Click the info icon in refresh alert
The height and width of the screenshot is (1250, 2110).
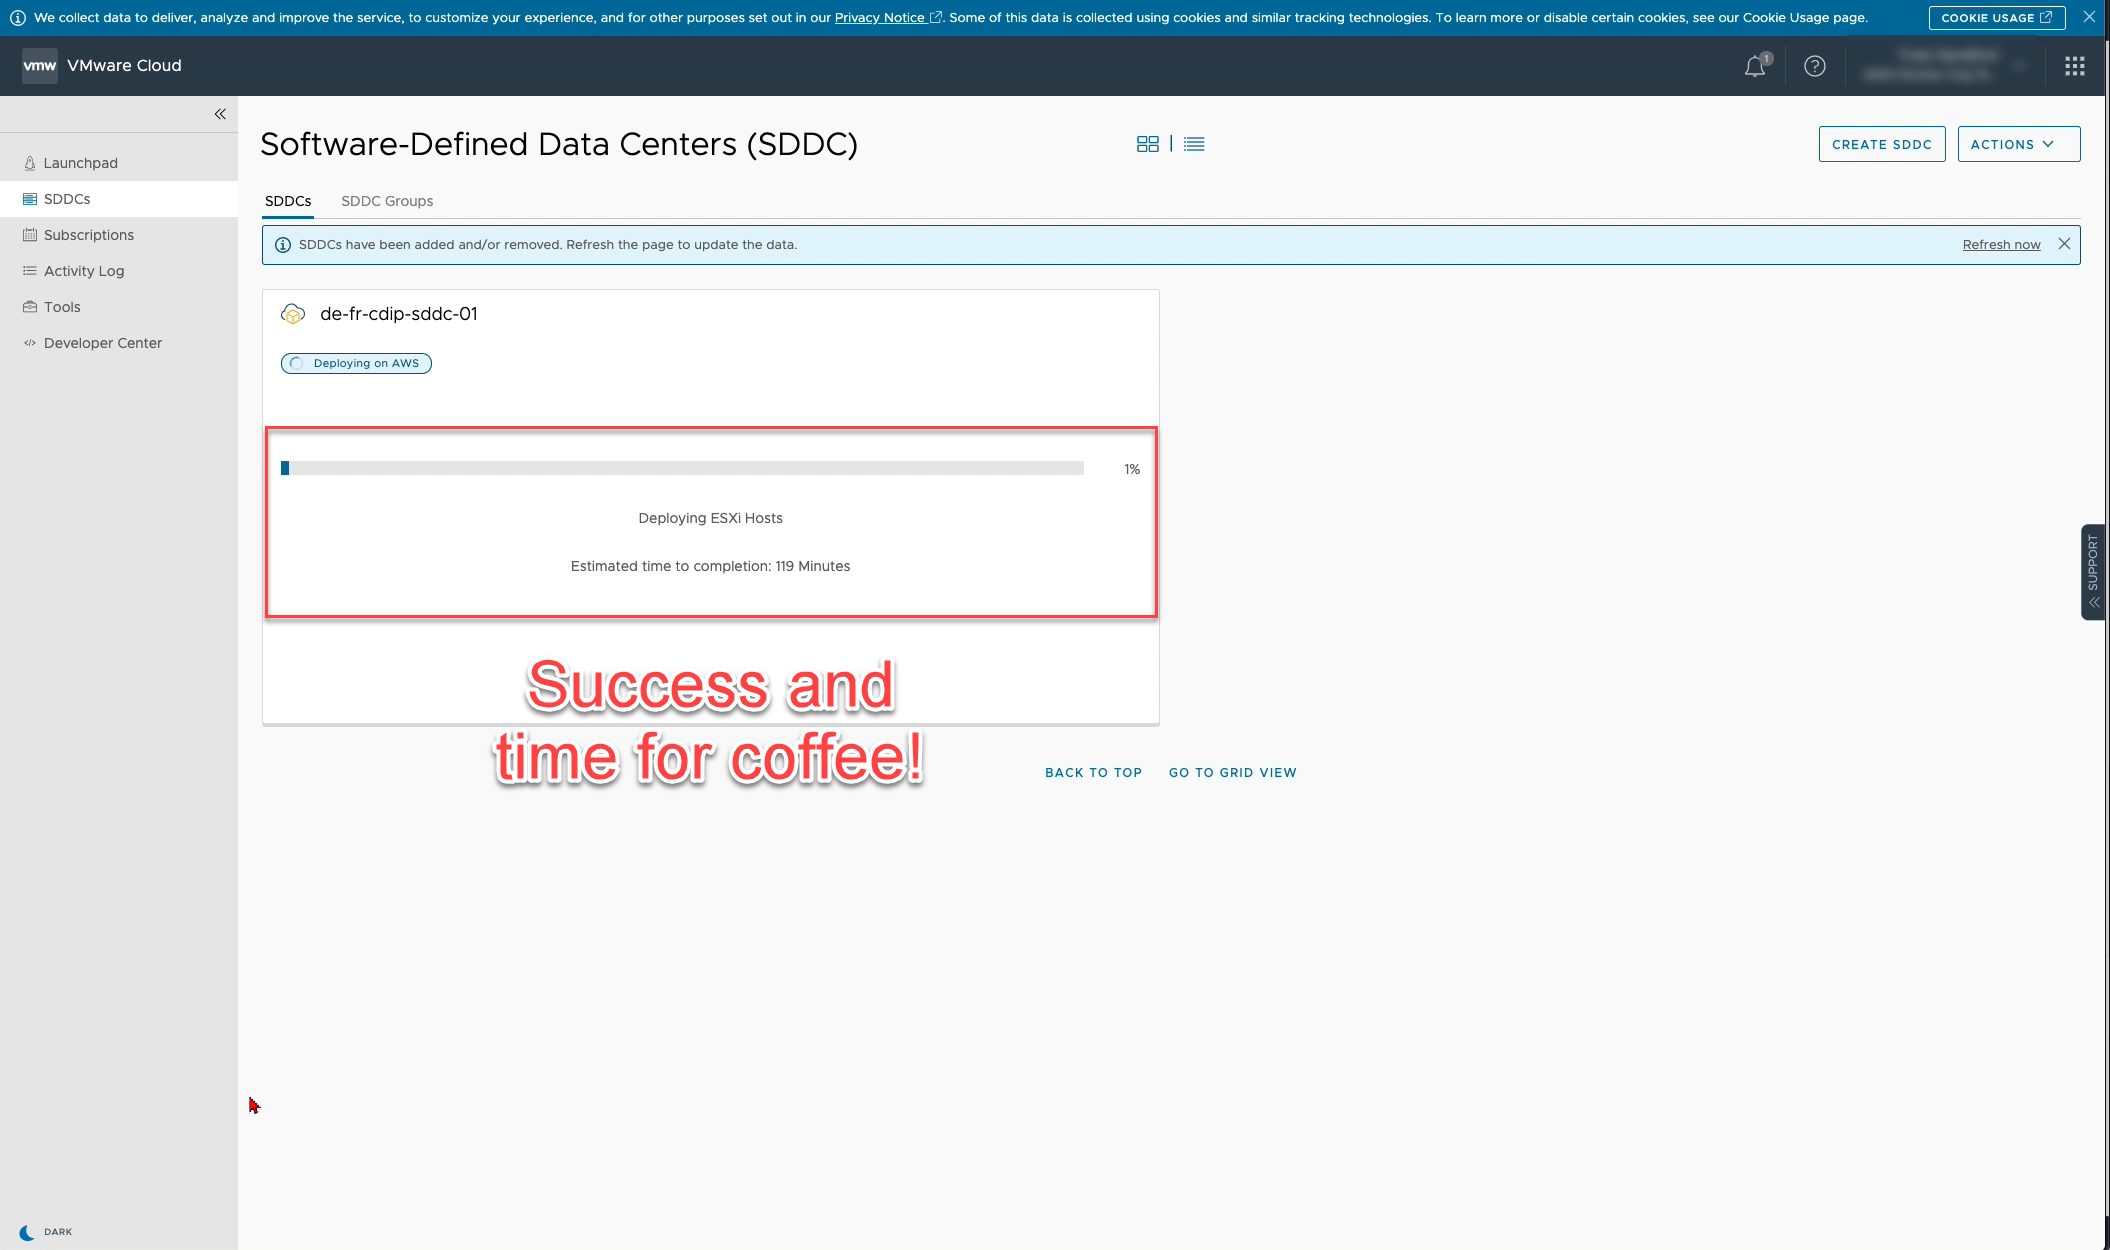pos(283,245)
